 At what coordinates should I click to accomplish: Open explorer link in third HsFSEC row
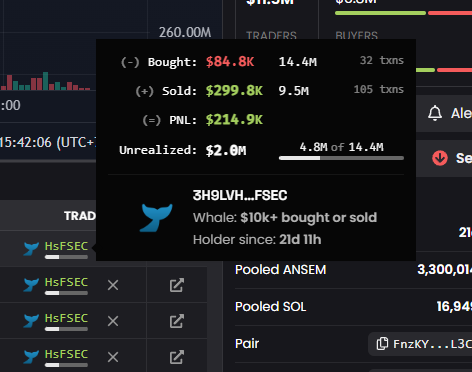pyautogui.click(x=177, y=321)
